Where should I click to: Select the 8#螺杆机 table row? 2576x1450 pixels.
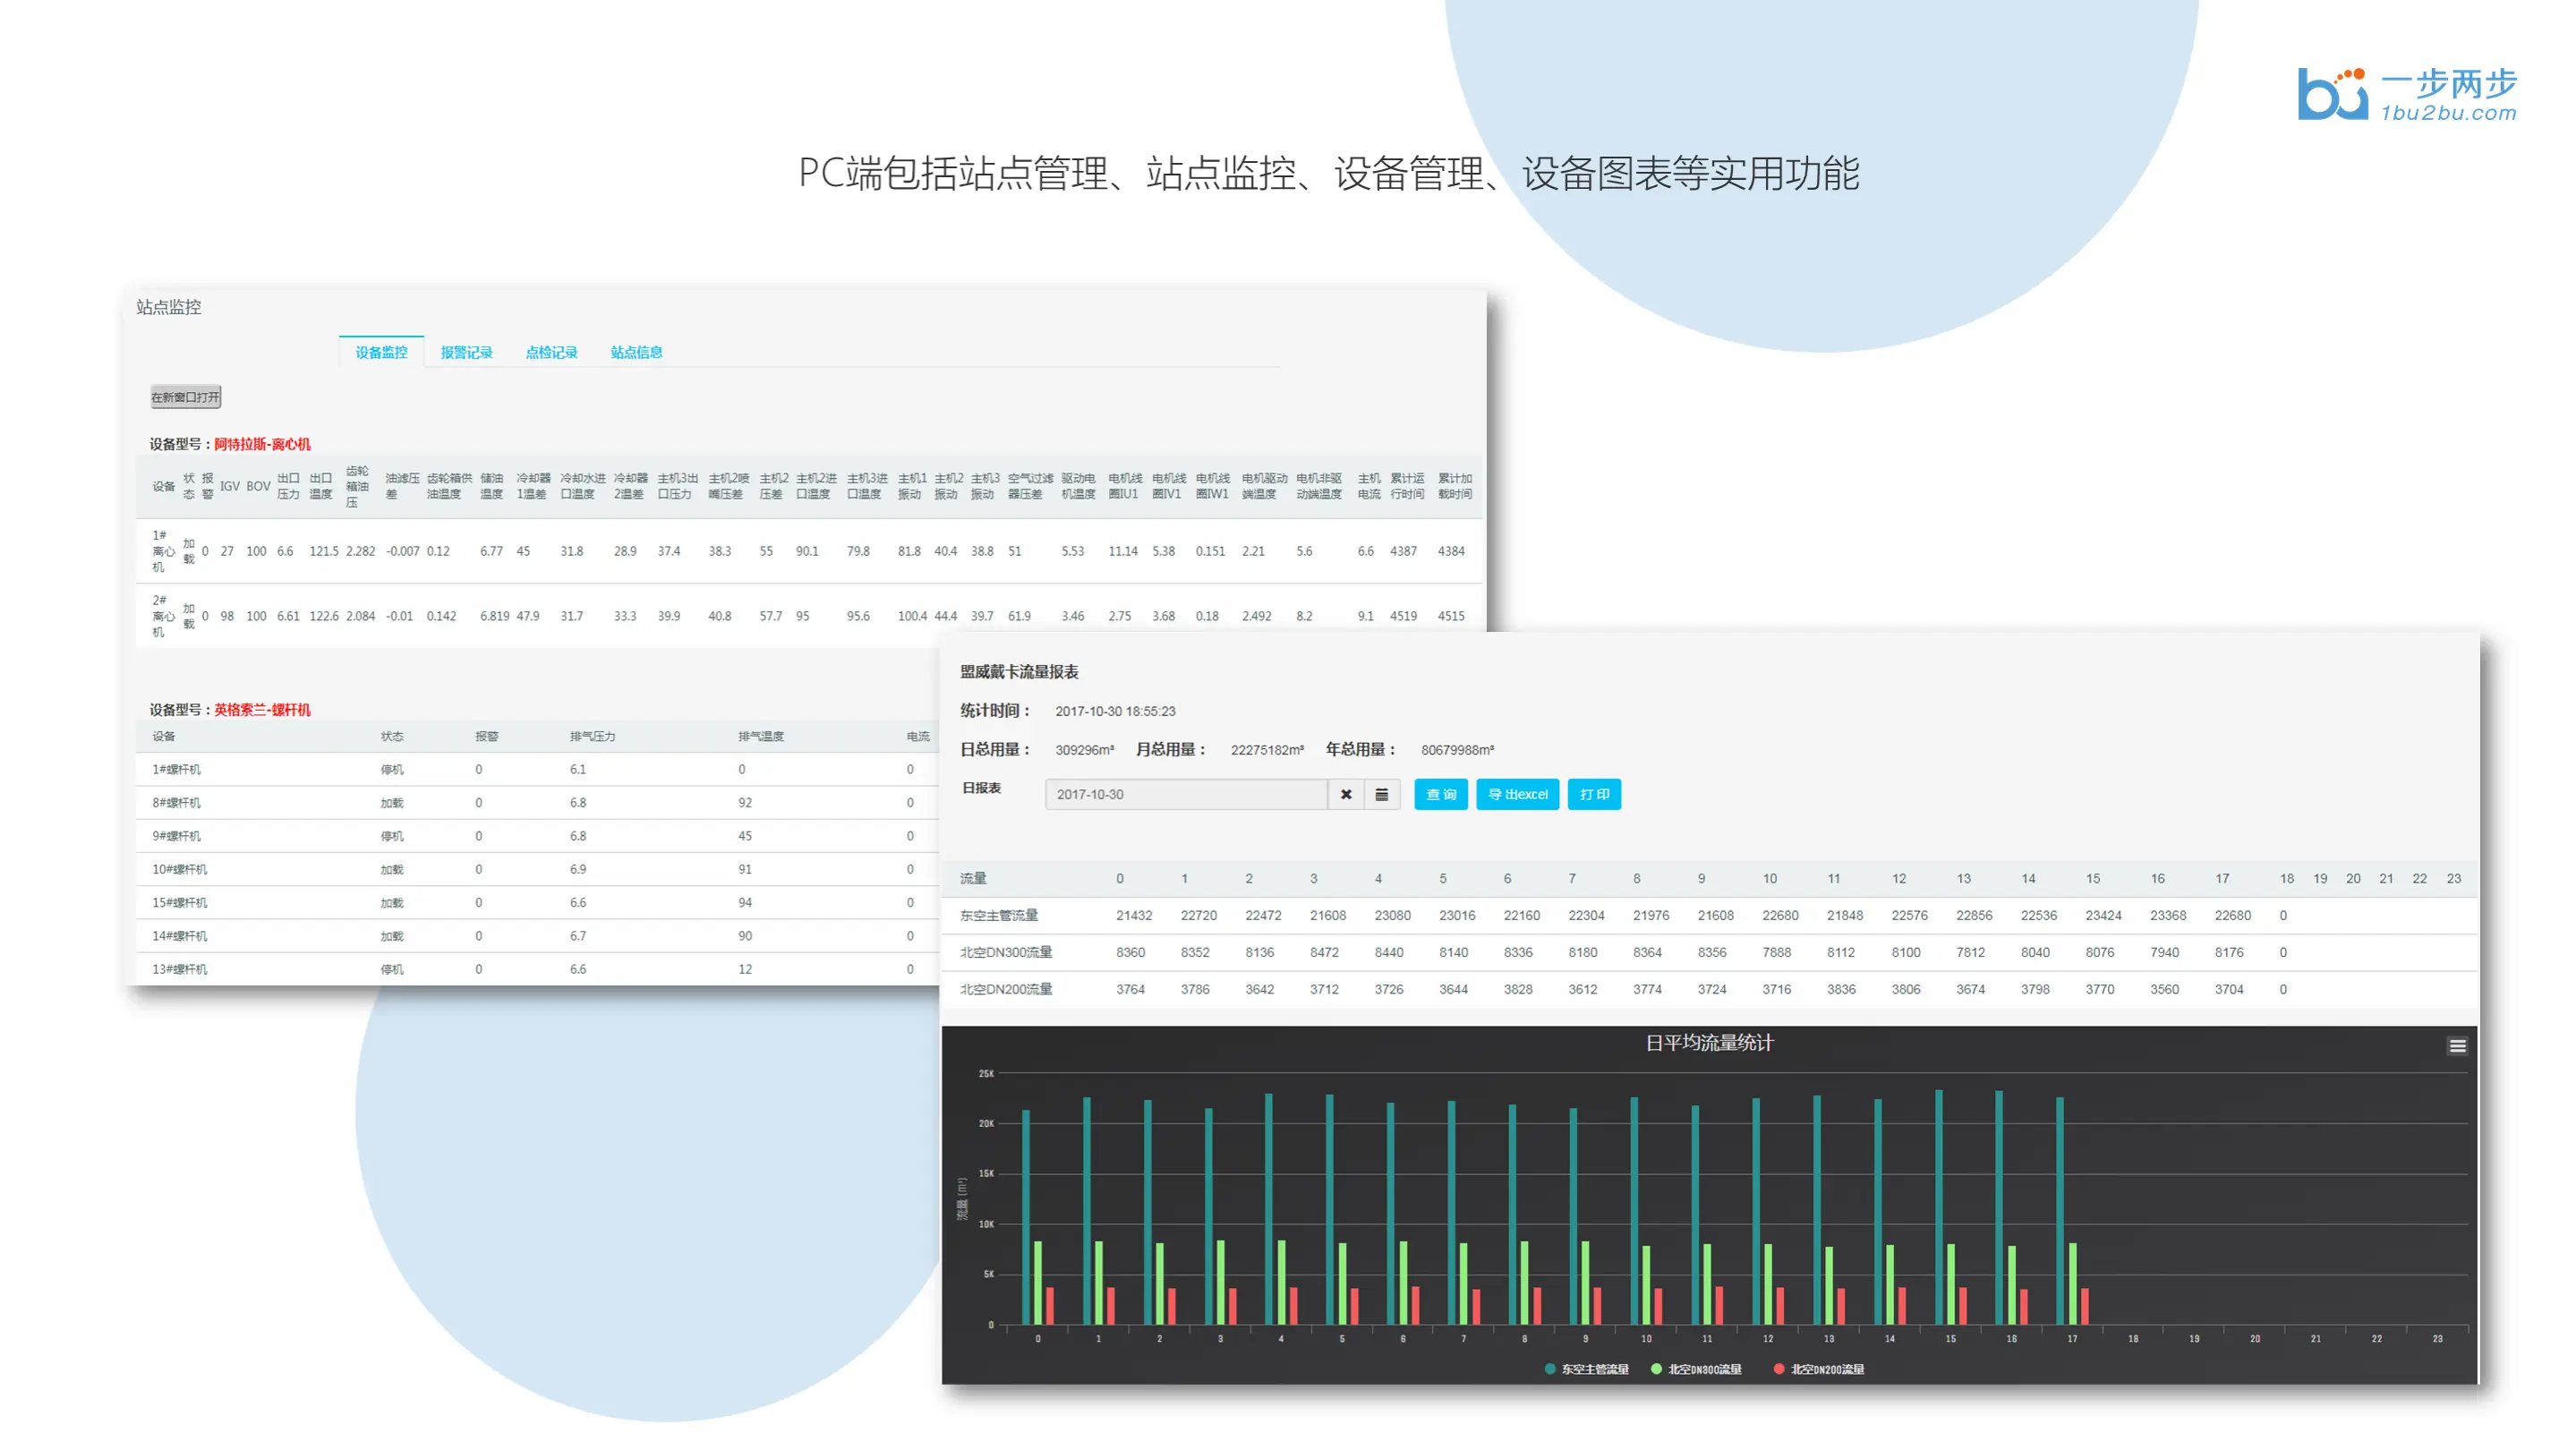click(x=176, y=802)
